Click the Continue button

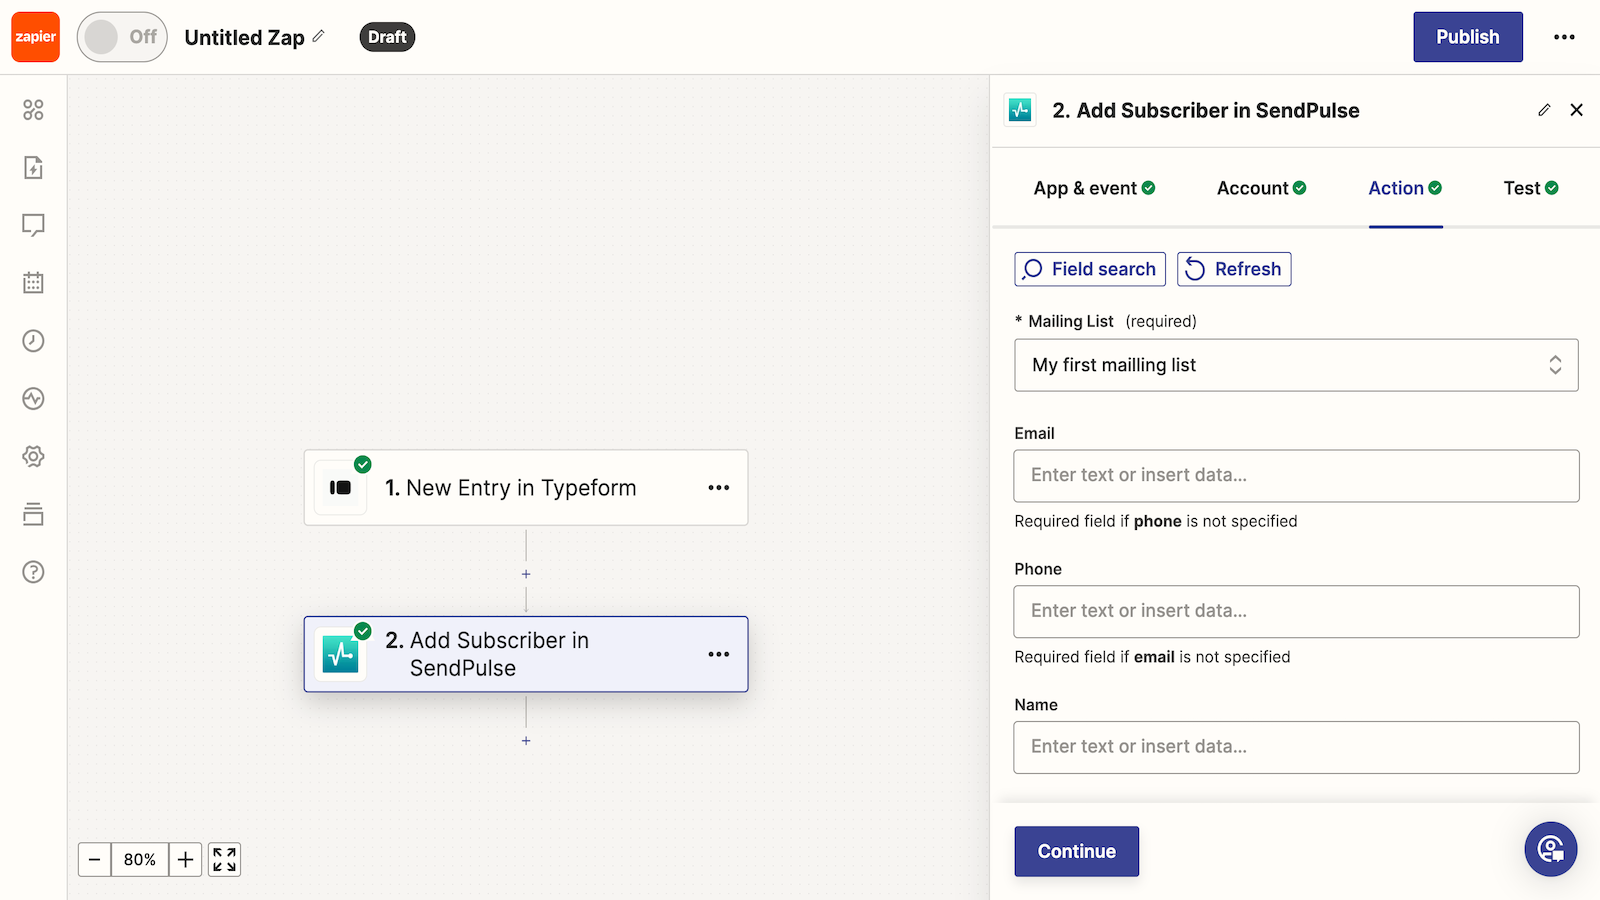click(x=1076, y=851)
